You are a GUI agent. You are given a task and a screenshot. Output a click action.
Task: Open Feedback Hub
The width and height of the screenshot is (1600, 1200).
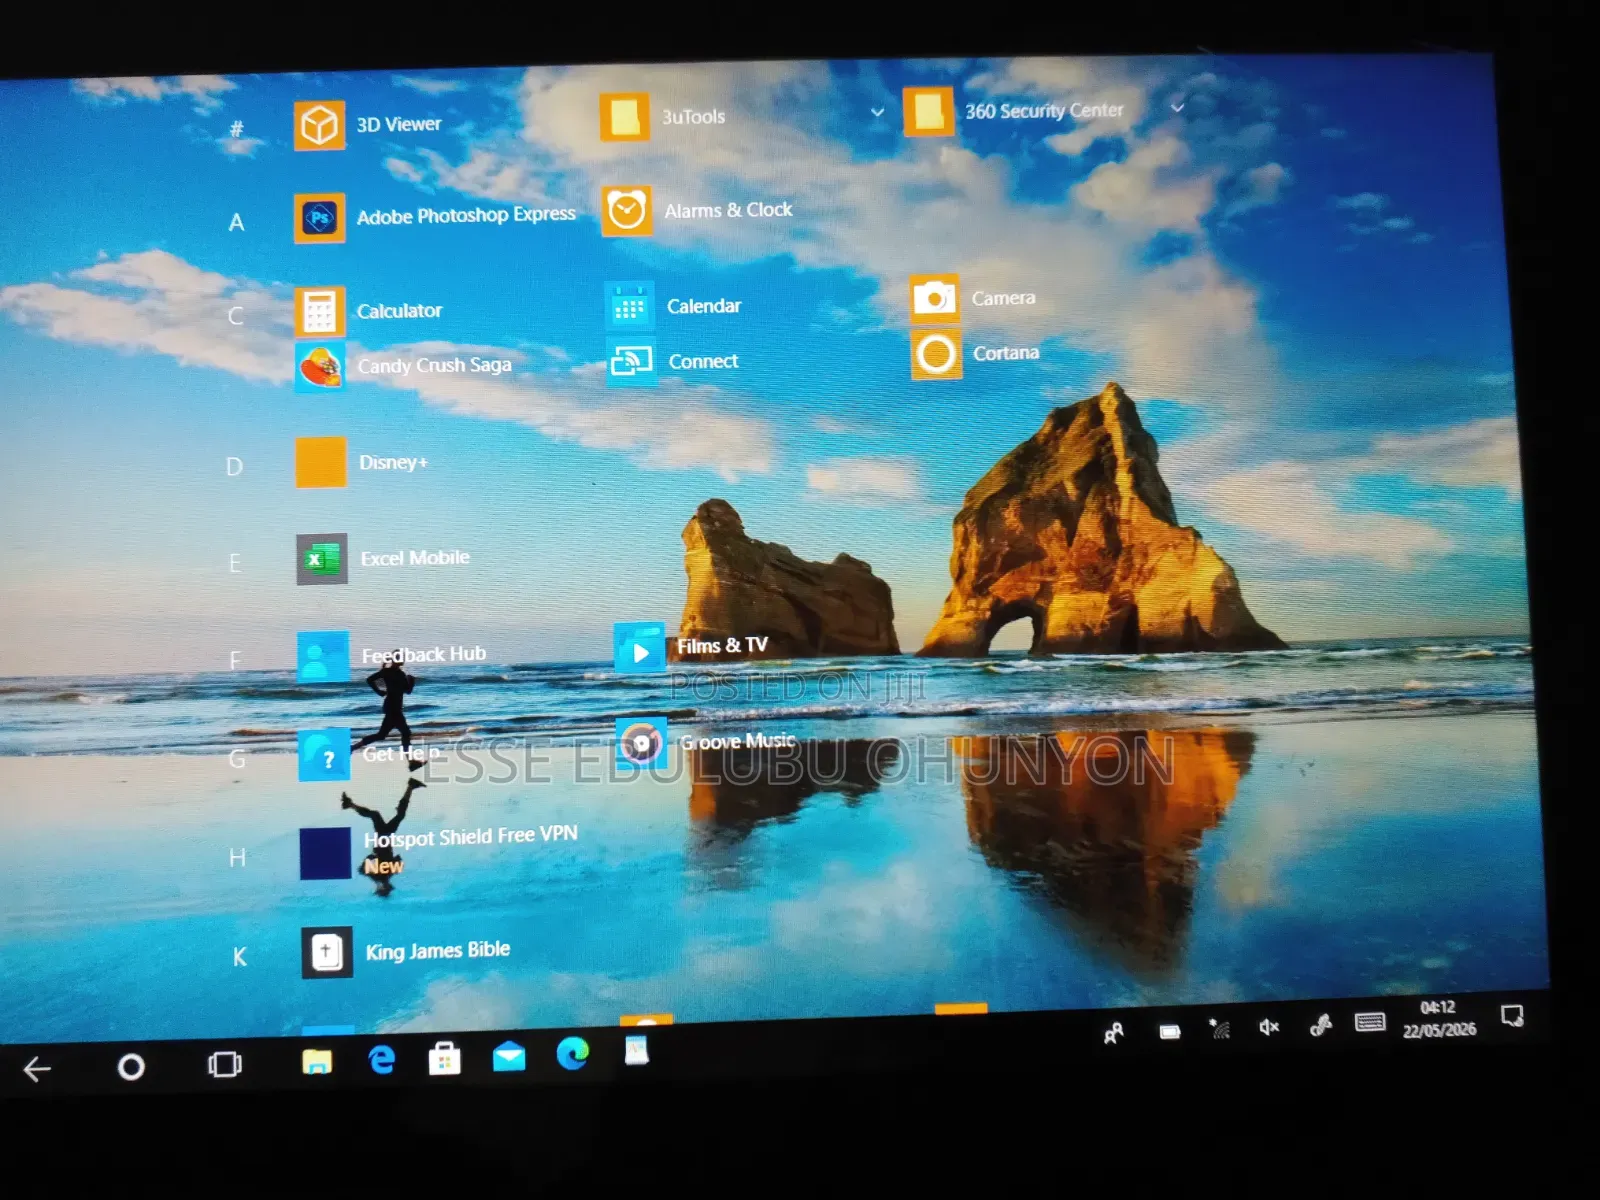tap(323, 656)
